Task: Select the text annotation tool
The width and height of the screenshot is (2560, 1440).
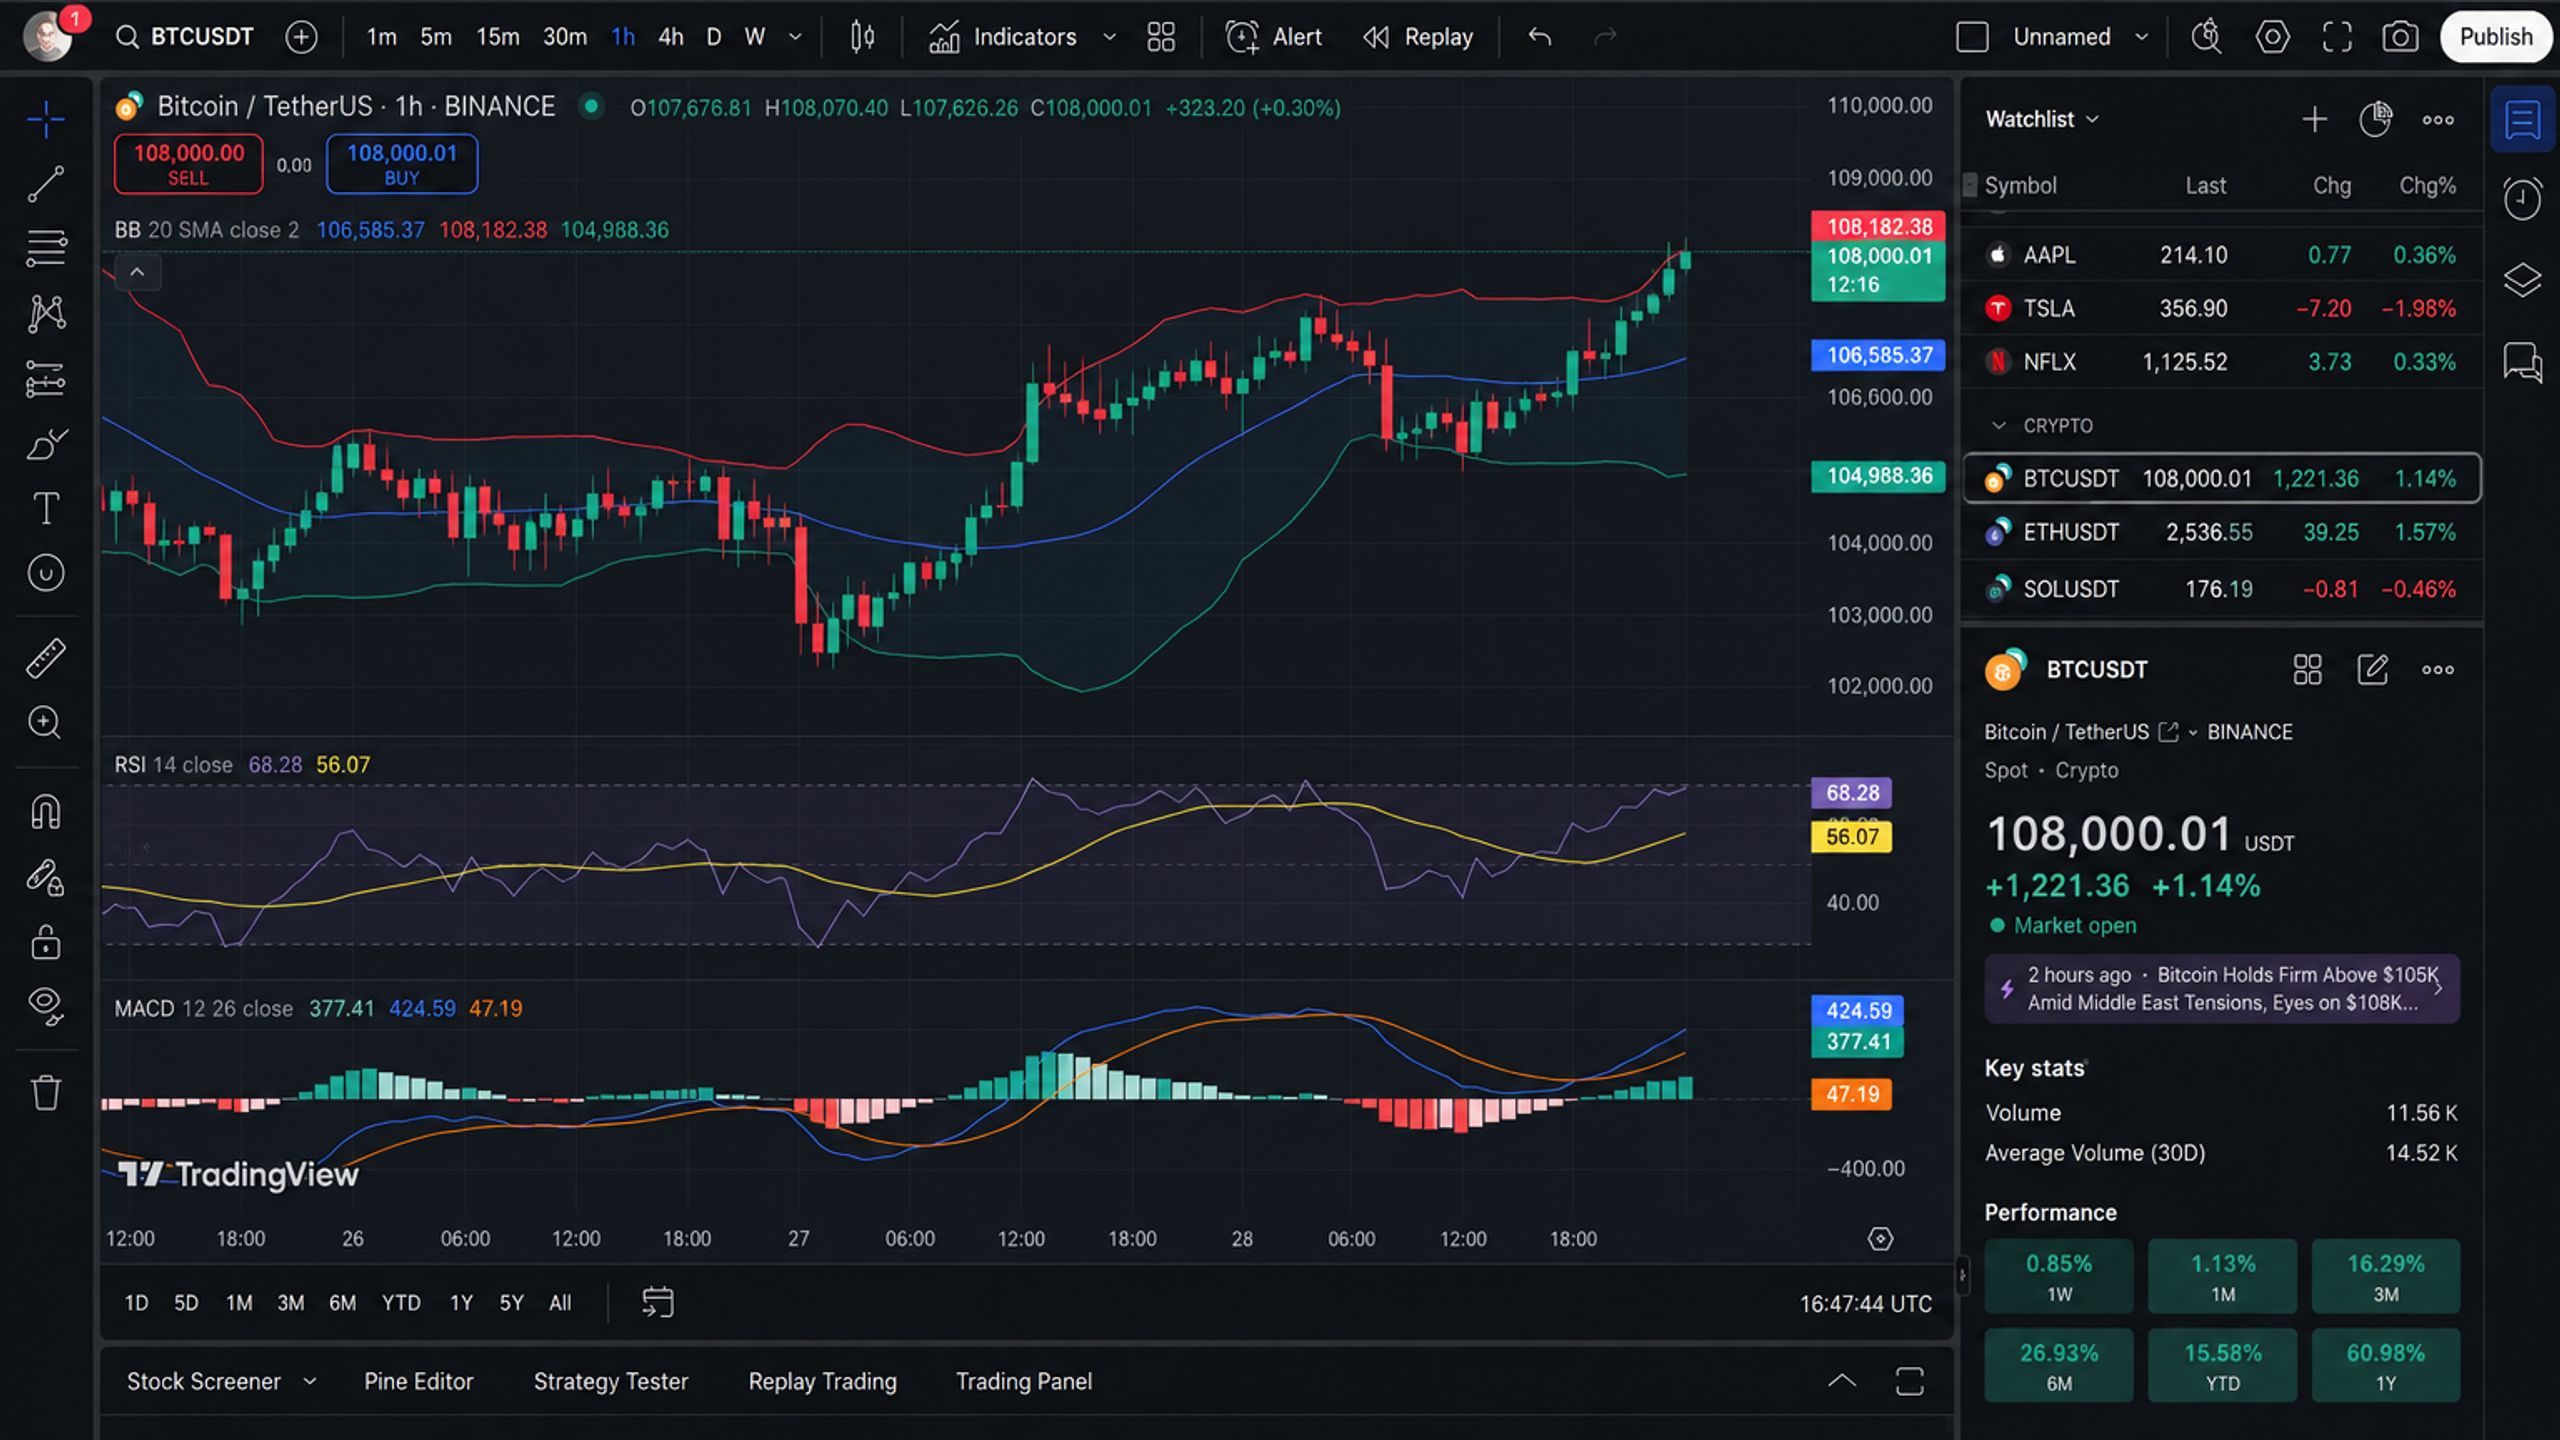Action: 46,508
